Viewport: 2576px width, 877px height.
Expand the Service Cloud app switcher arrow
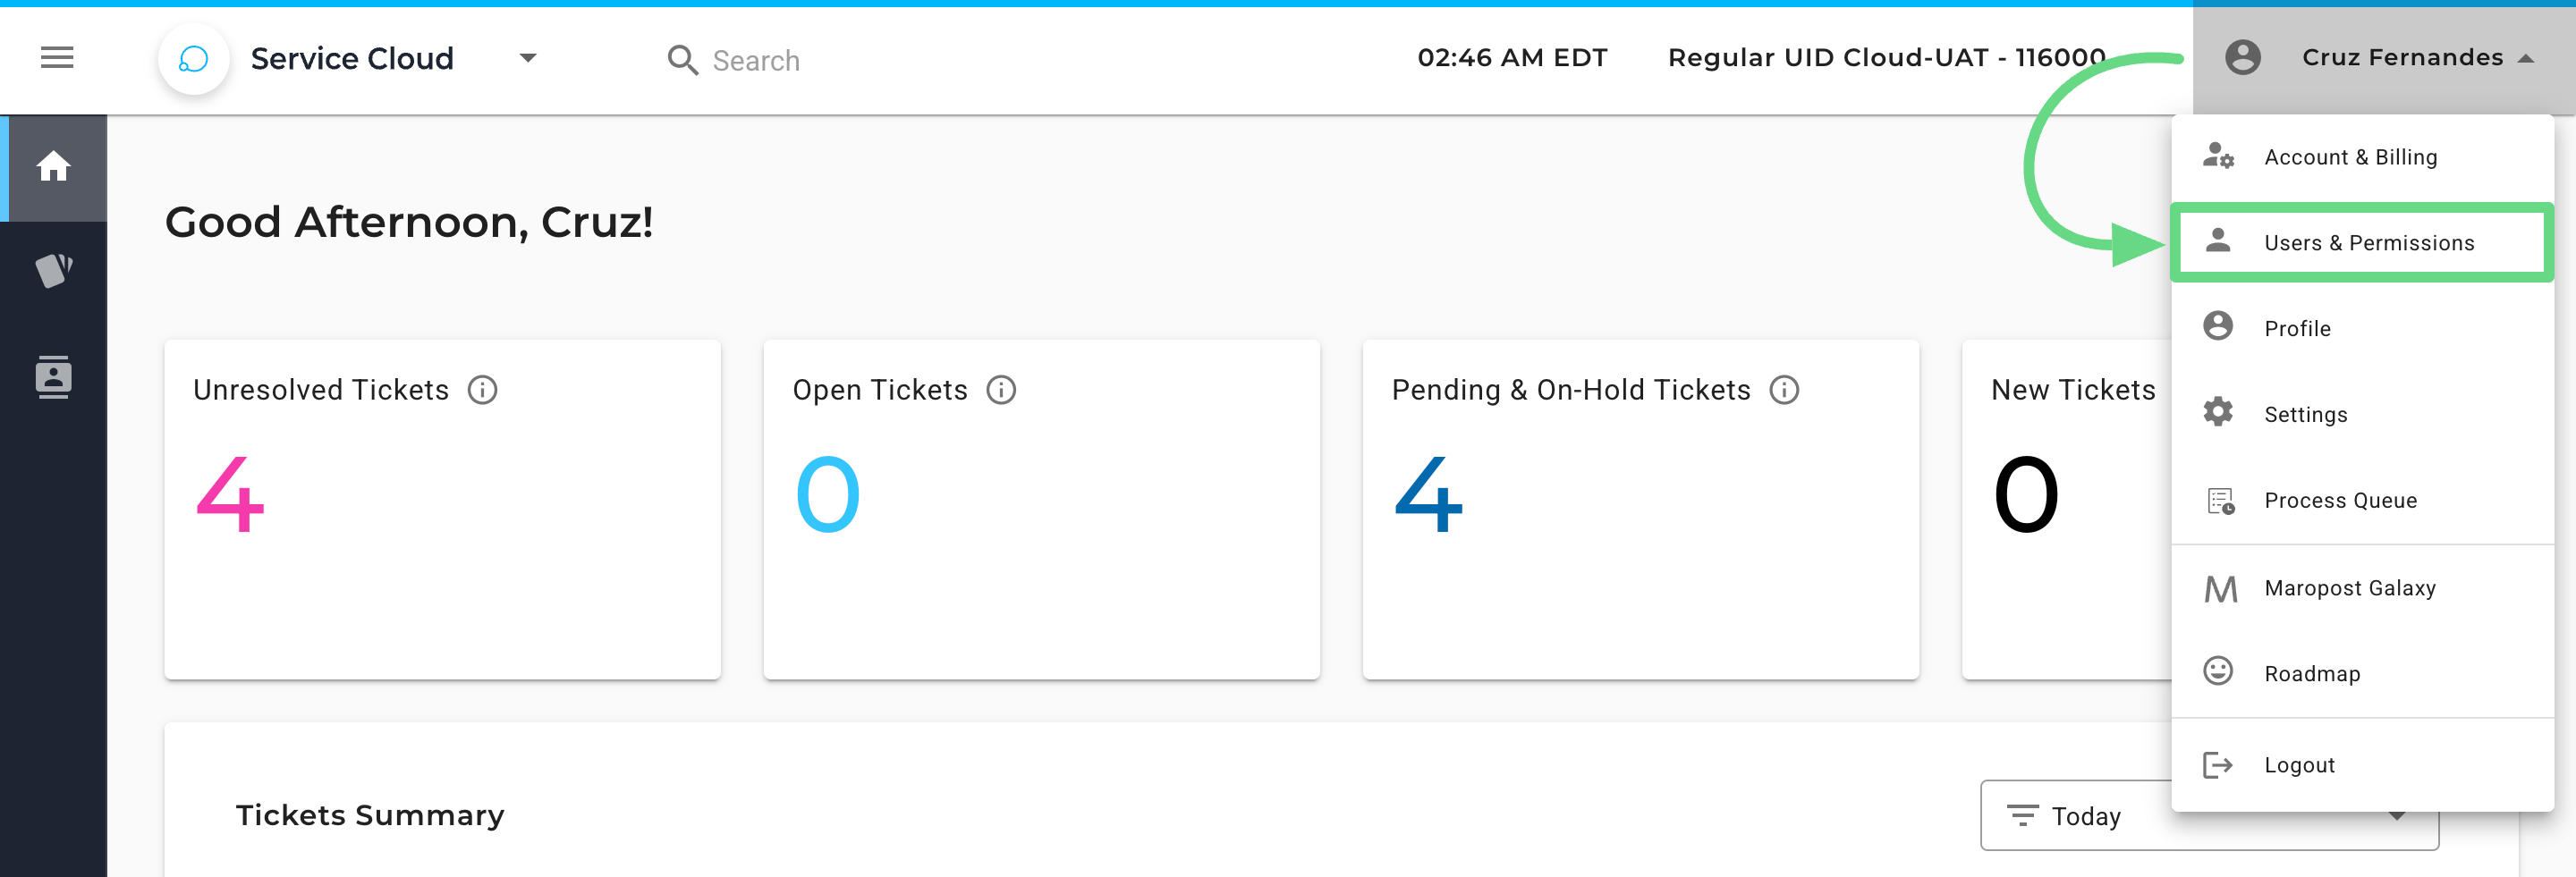528,58
